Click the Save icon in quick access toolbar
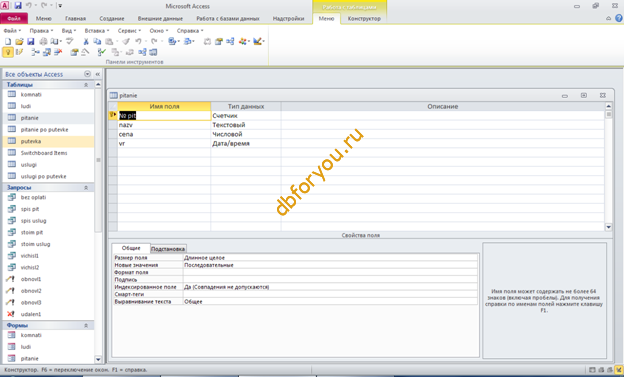 (18, 6)
